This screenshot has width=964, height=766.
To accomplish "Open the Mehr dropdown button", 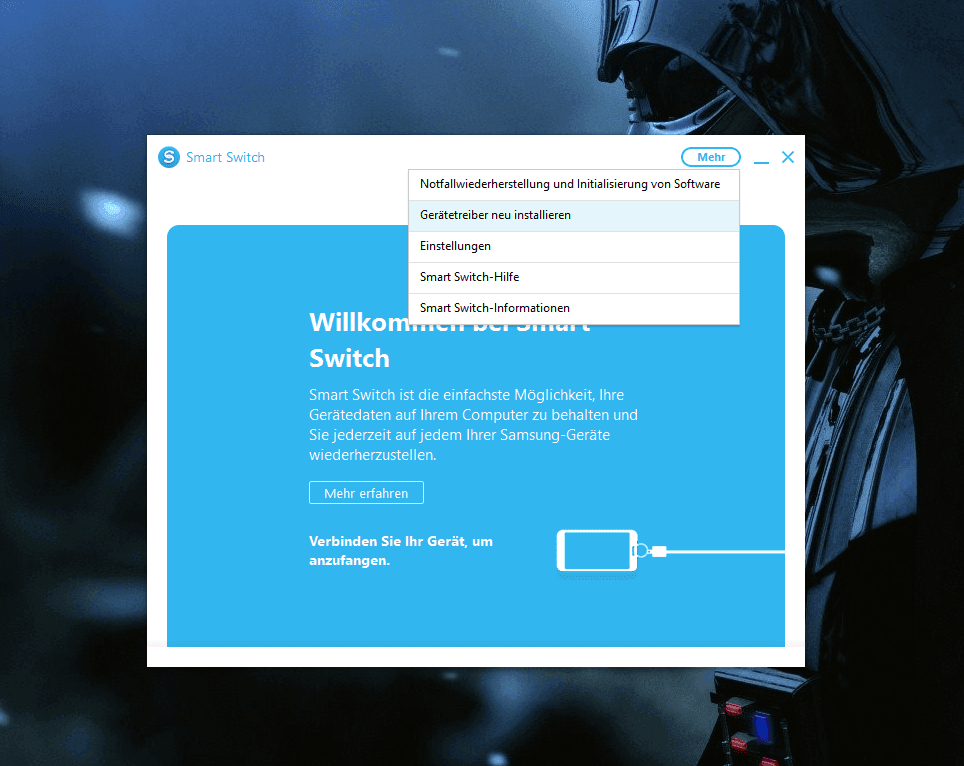I will (x=711, y=157).
